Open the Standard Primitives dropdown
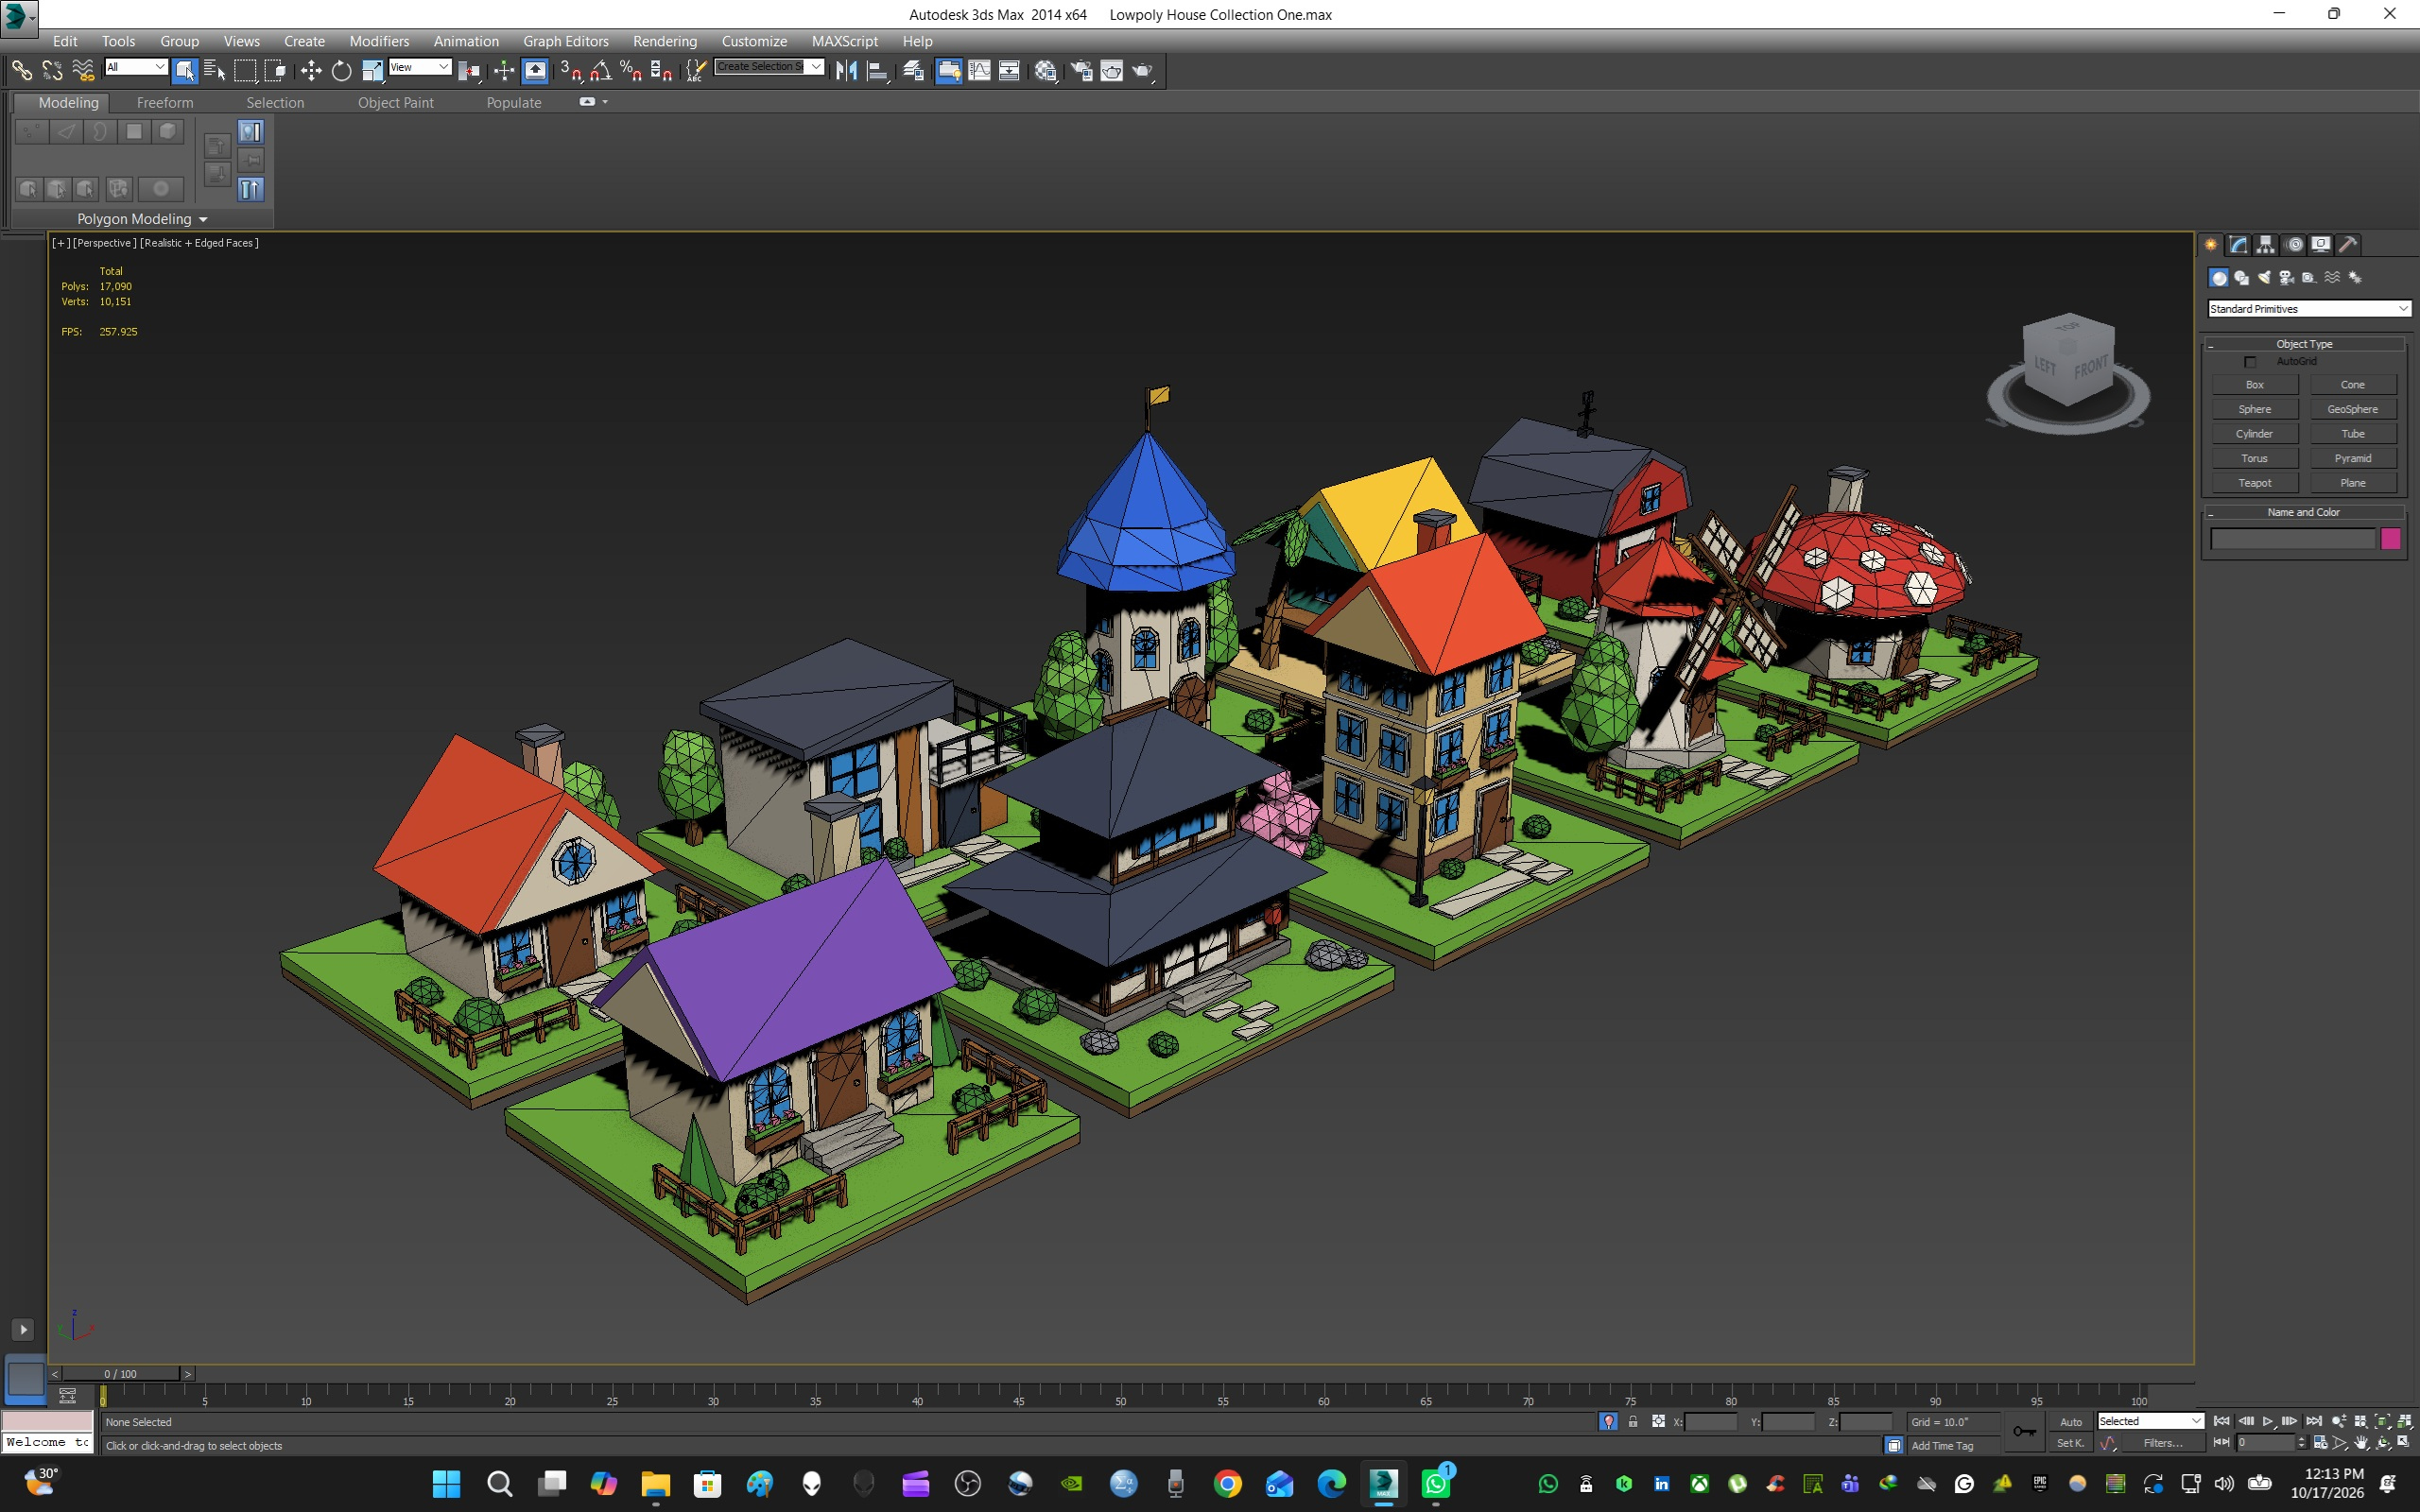Screen dimensions: 2420x1512 [2309, 309]
